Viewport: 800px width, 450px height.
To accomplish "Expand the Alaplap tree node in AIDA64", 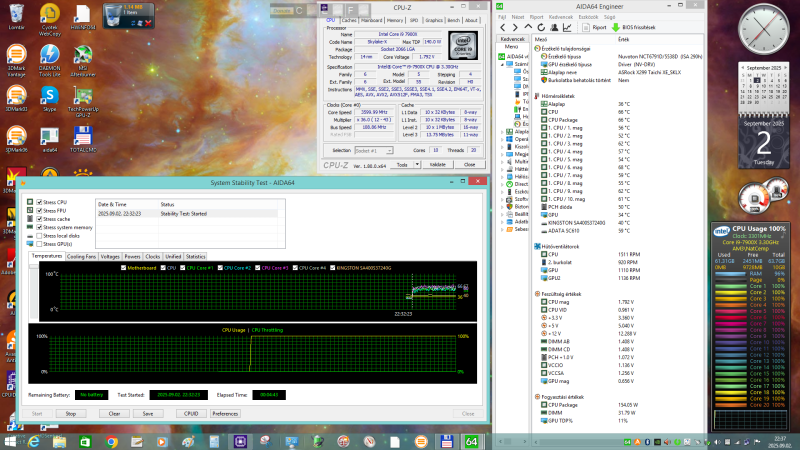I will pyautogui.click(x=504, y=130).
